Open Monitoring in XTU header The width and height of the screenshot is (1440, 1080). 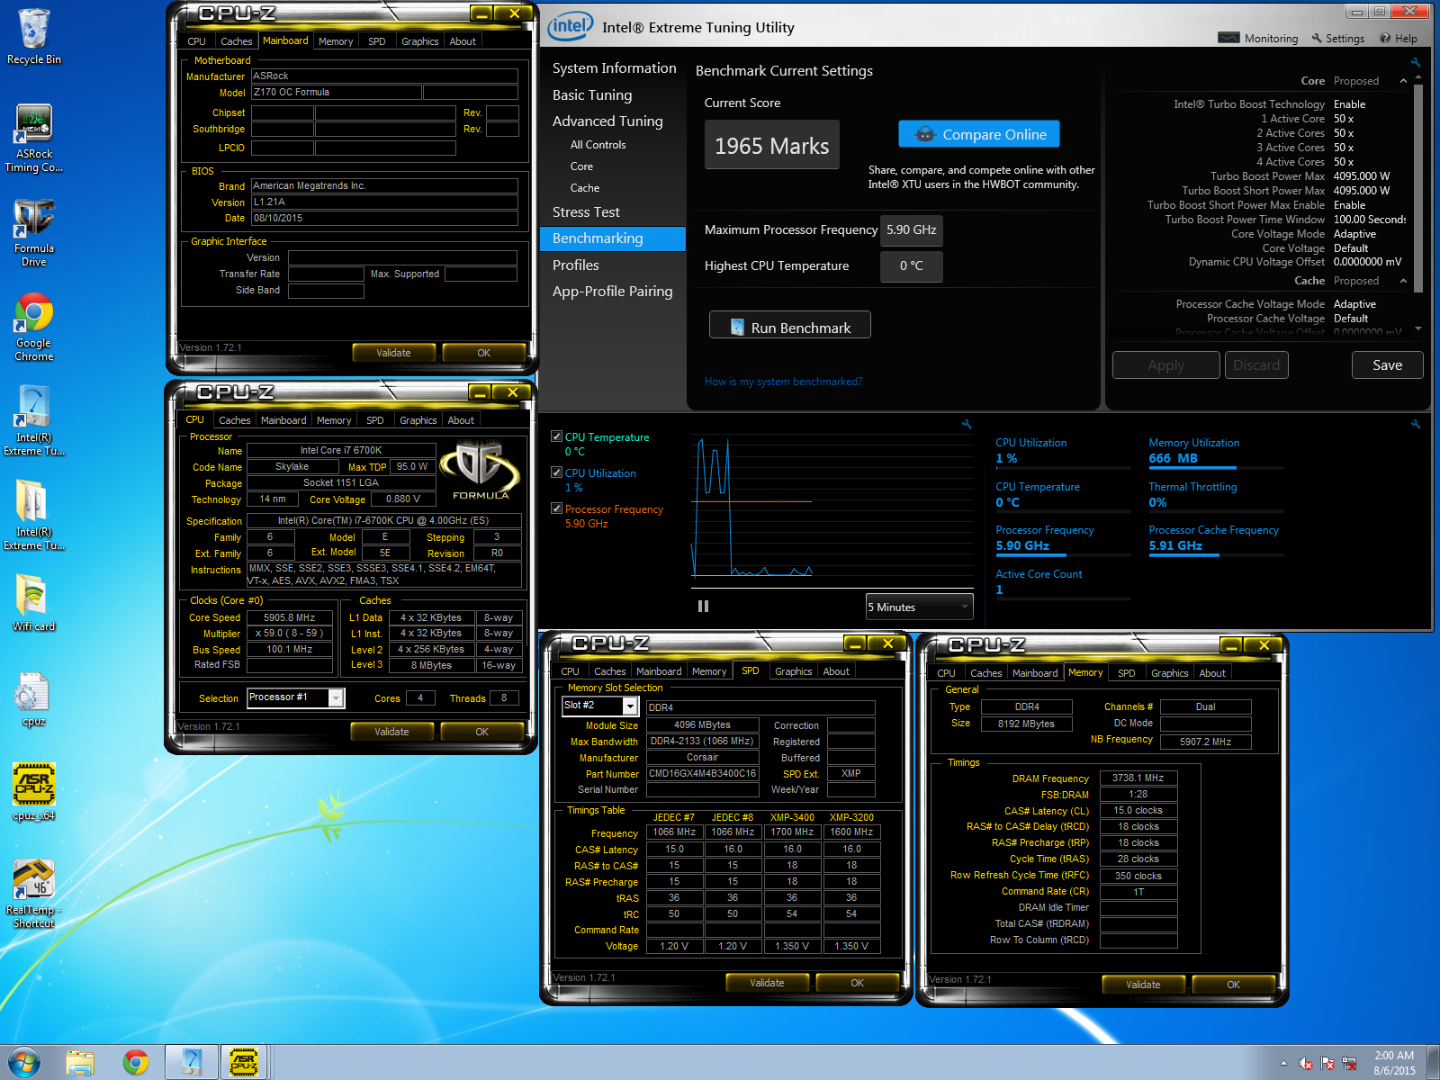pos(1258,38)
